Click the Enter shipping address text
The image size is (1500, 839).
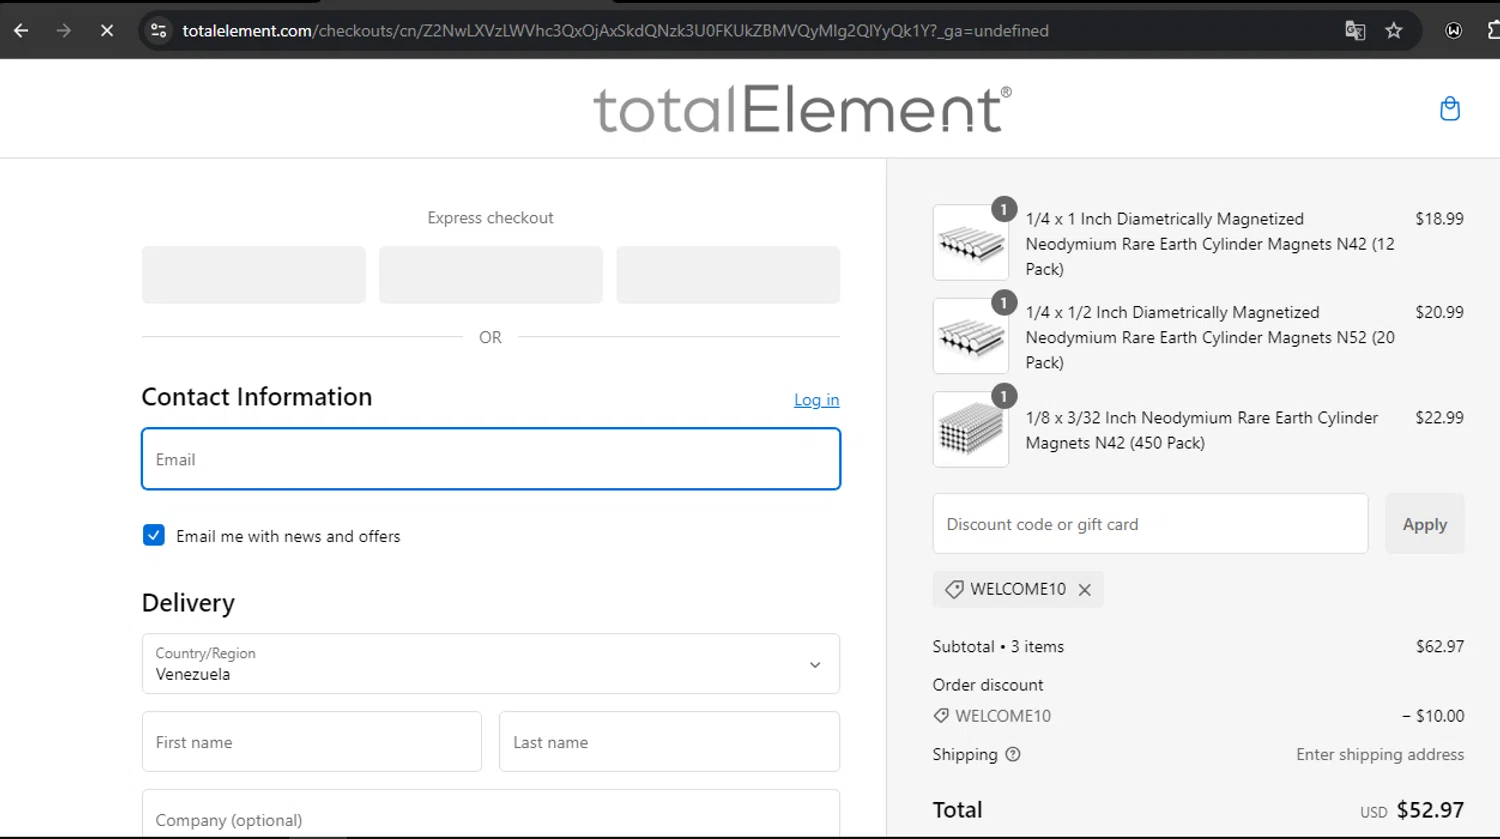[x=1380, y=755]
